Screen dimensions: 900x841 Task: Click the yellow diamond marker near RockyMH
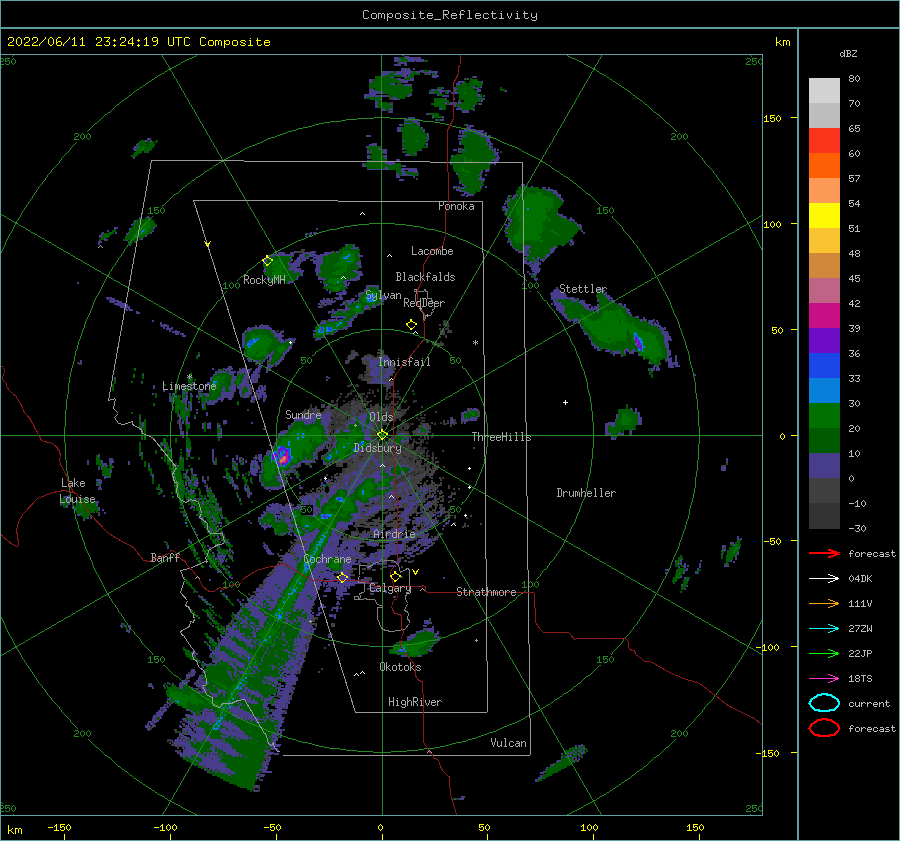coord(267,261)
